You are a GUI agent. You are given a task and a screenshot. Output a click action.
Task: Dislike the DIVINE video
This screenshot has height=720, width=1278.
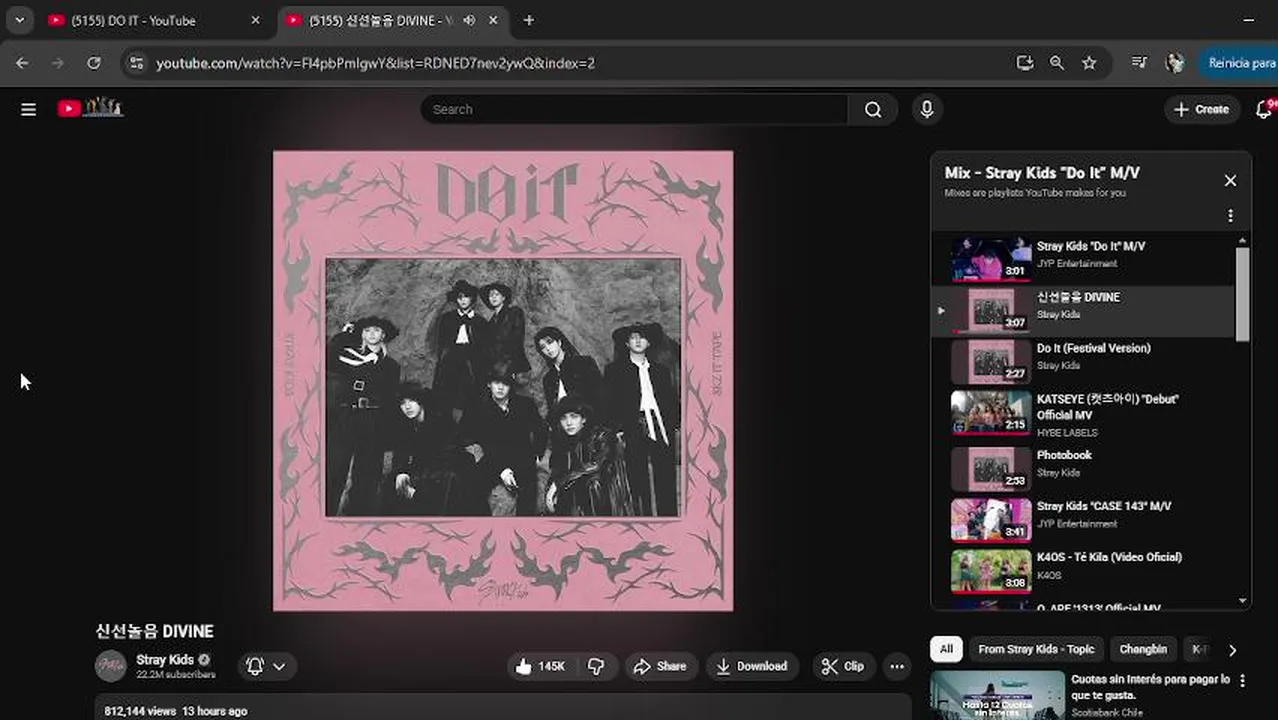tap(596, 666)
